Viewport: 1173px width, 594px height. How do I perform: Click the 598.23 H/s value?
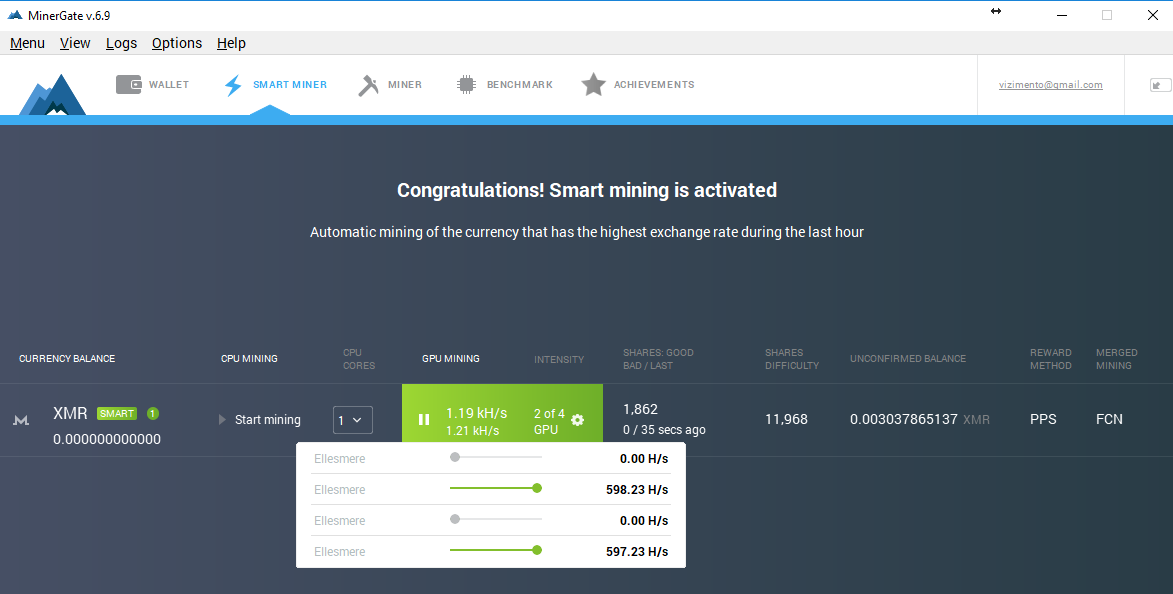tap(637, 490)
